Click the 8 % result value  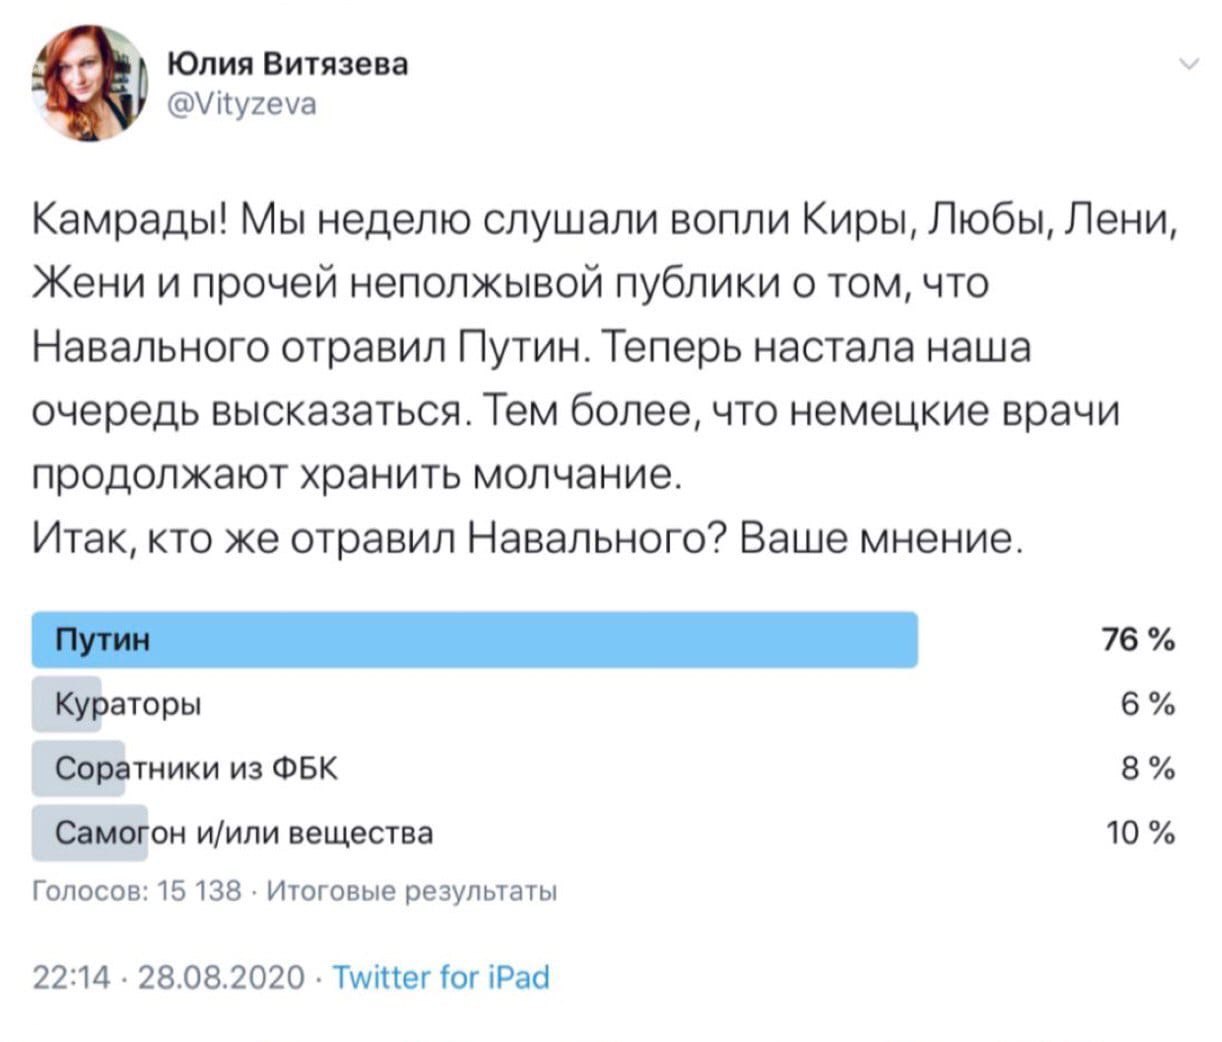click(x=1147, y=768)
